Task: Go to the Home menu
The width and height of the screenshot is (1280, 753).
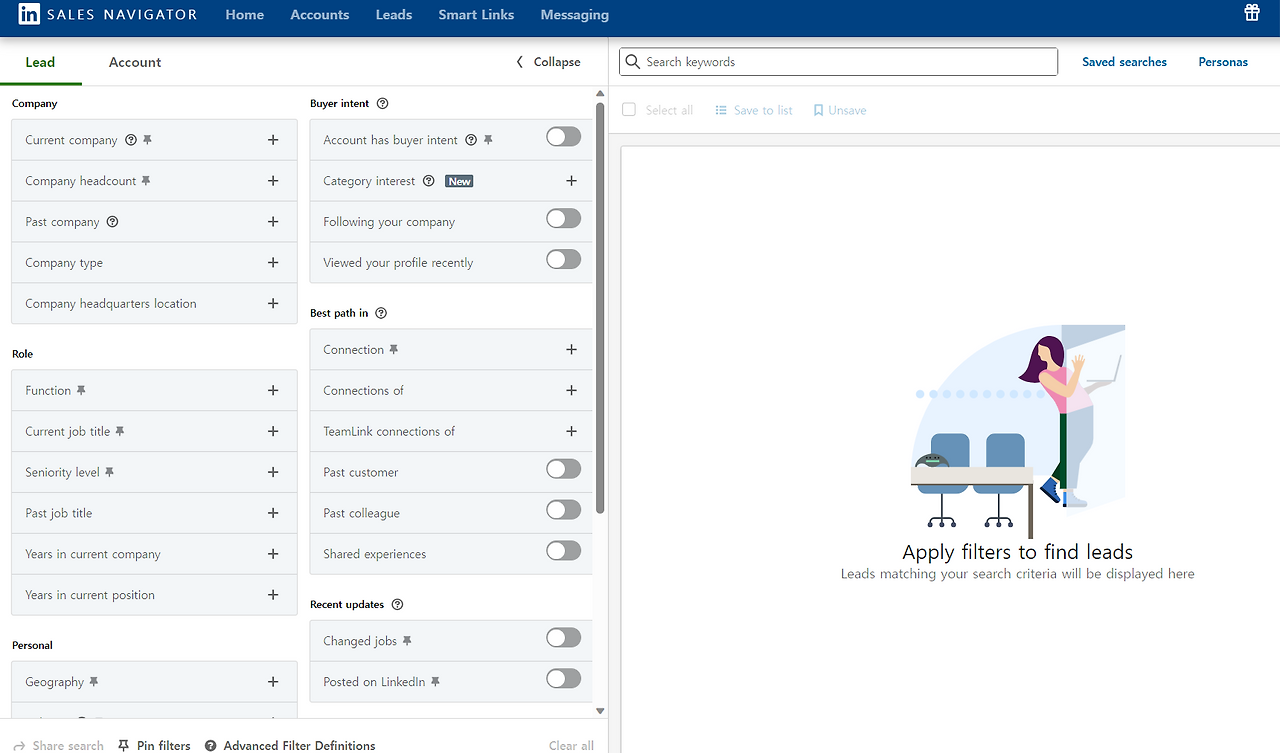Action: (245, 15)
